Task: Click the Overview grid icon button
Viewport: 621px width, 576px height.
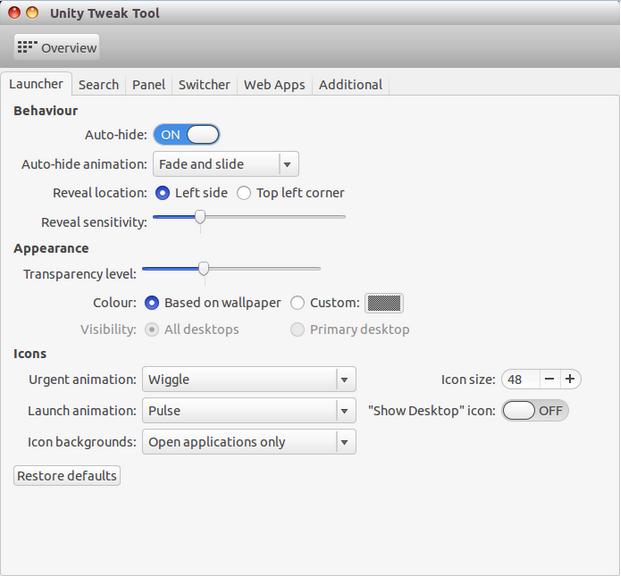Action: click(57, 47)
